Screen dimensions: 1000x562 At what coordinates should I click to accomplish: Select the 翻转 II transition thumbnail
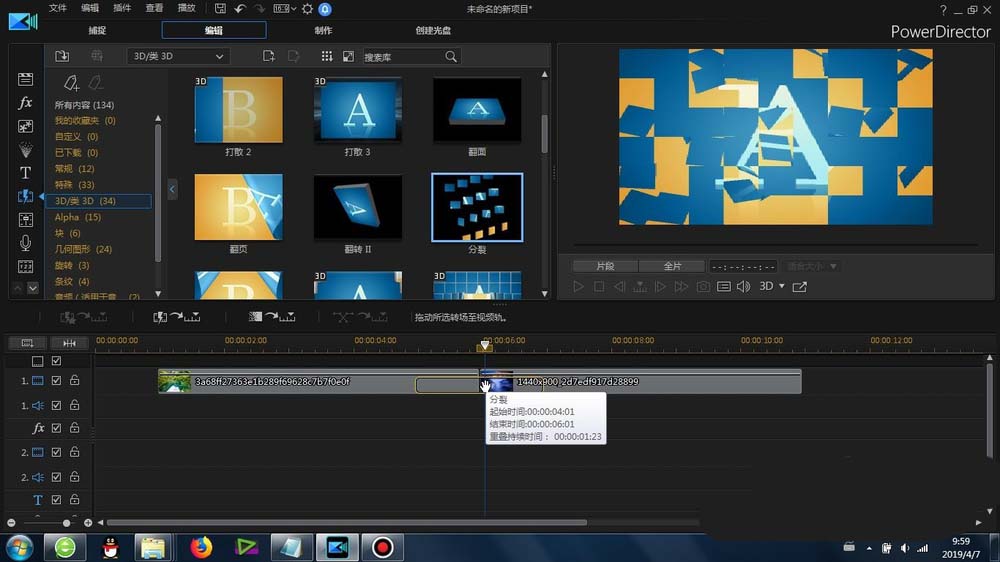pos(358,207)
